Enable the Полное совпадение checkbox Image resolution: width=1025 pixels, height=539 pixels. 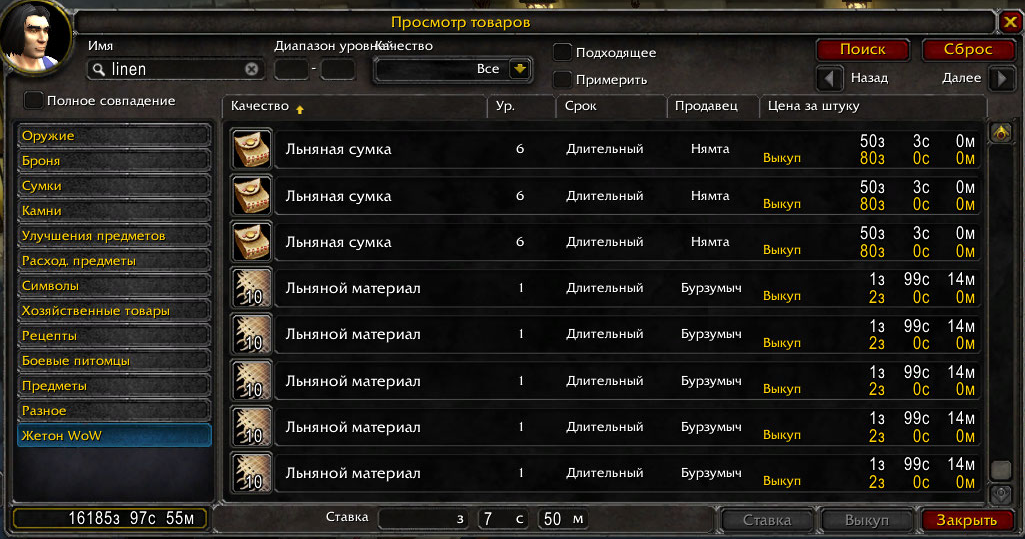pos(33,101)
